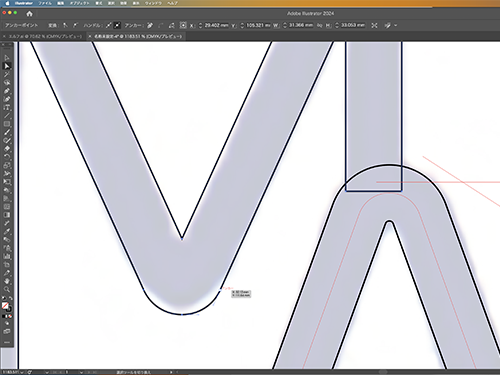The height and width of the screenshot is (375, 500).
Task: Pick the Rectangle shape tool
Action: coord(7,124)
